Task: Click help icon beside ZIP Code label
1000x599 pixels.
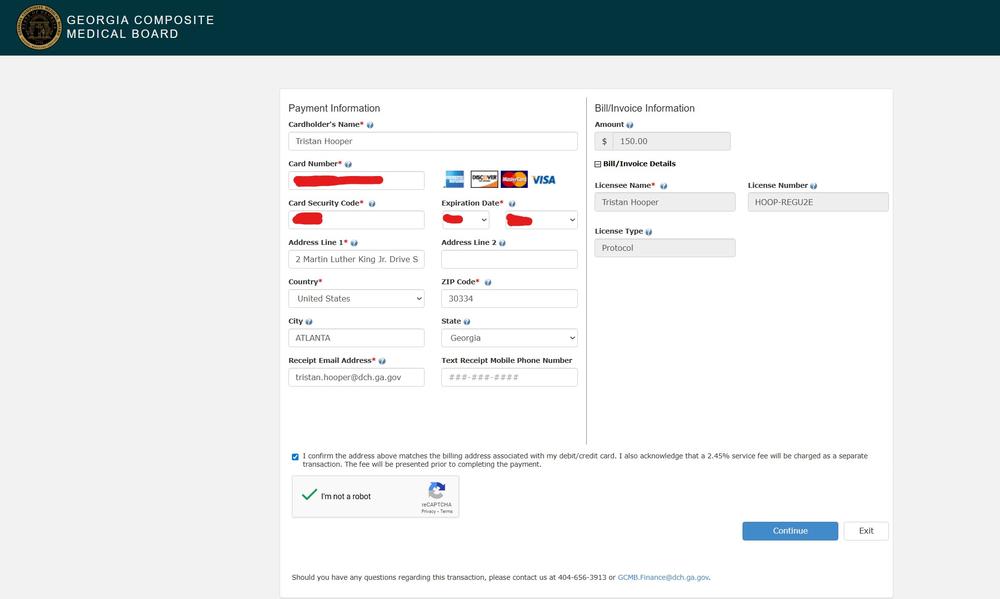Action: (x=488, y=282)
